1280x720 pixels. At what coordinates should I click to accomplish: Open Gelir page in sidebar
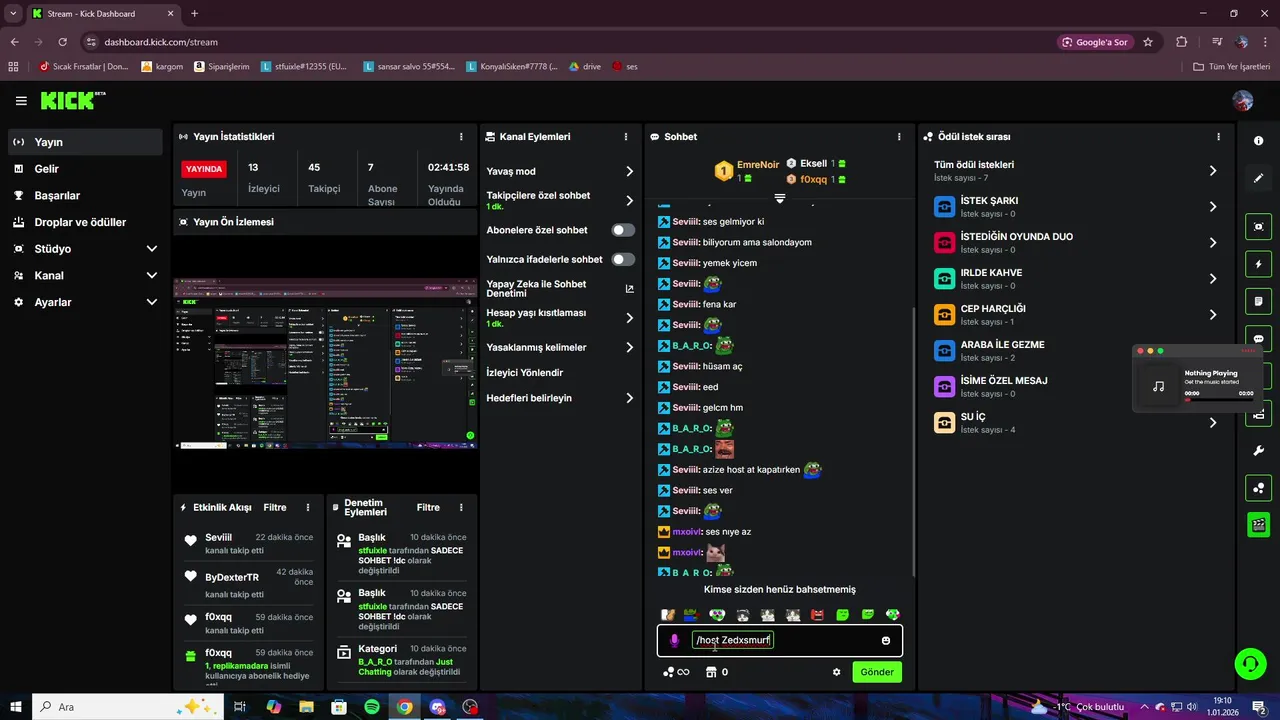click(x=85, y=169)
